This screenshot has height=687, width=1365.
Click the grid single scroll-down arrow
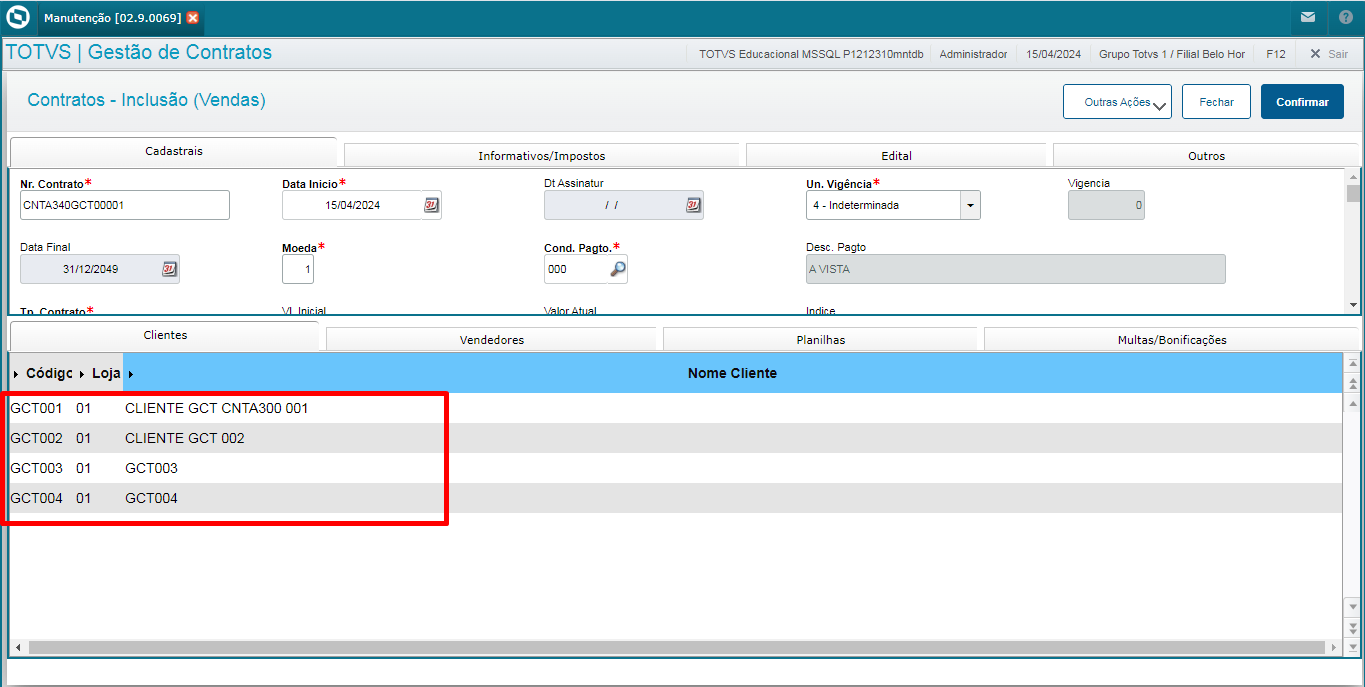[x=1353, y=606]
